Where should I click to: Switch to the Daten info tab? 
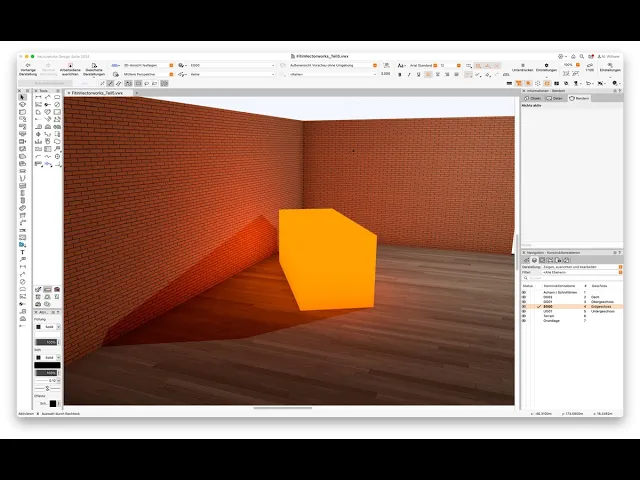point(555,98)
